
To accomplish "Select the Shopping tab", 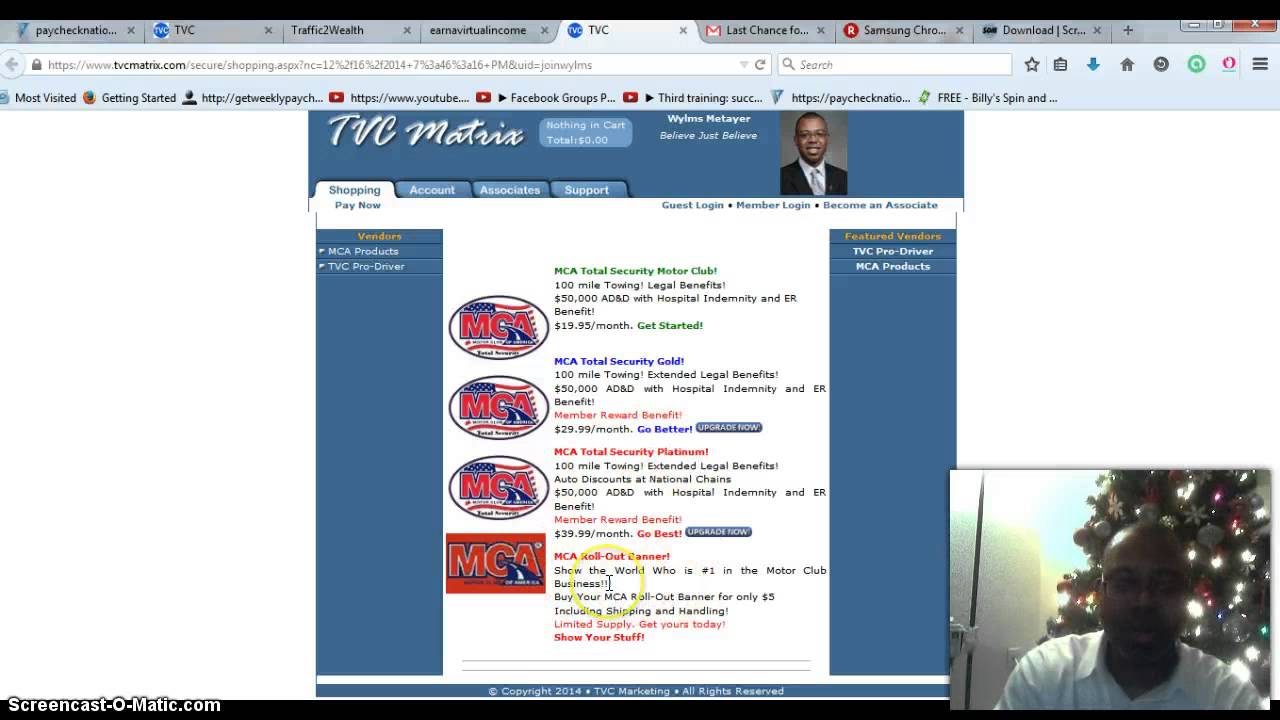I will (x=354, y=190).
